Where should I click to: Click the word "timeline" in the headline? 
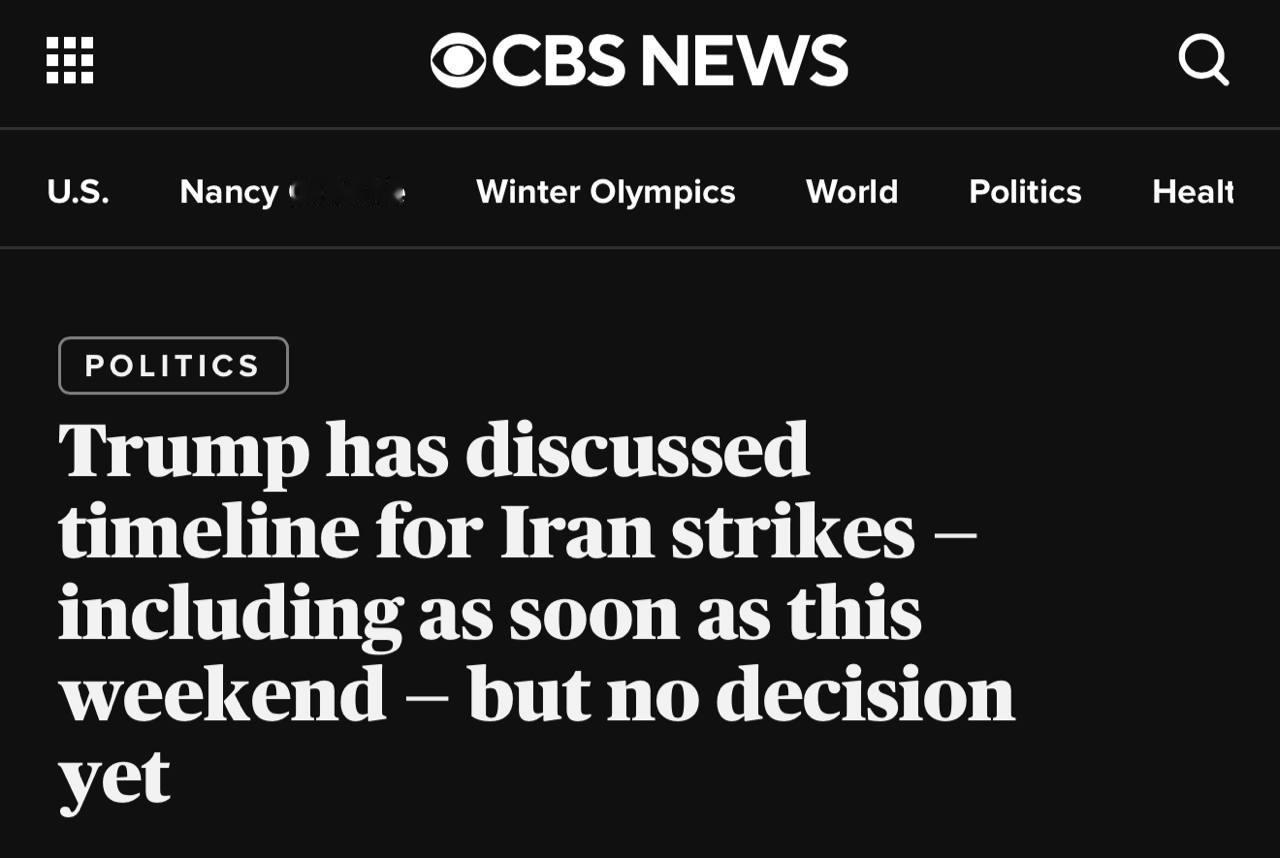tap(208, 531)
